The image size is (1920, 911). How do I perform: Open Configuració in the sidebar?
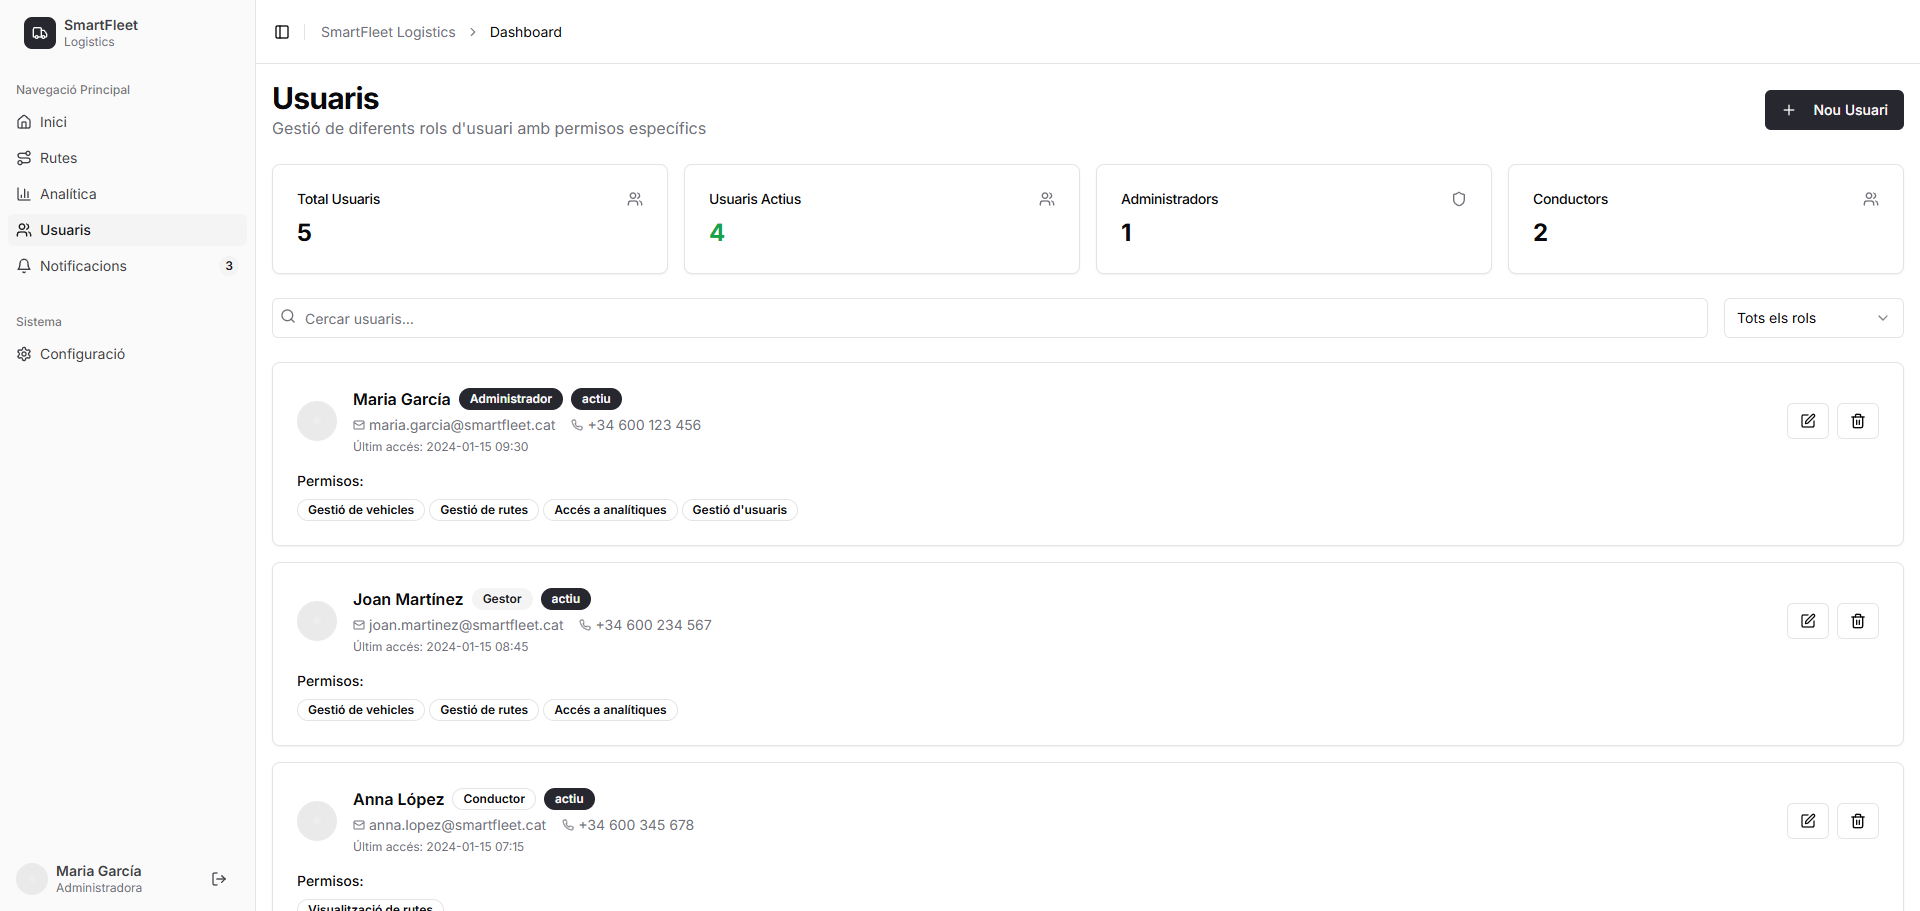tap(127, 354)
